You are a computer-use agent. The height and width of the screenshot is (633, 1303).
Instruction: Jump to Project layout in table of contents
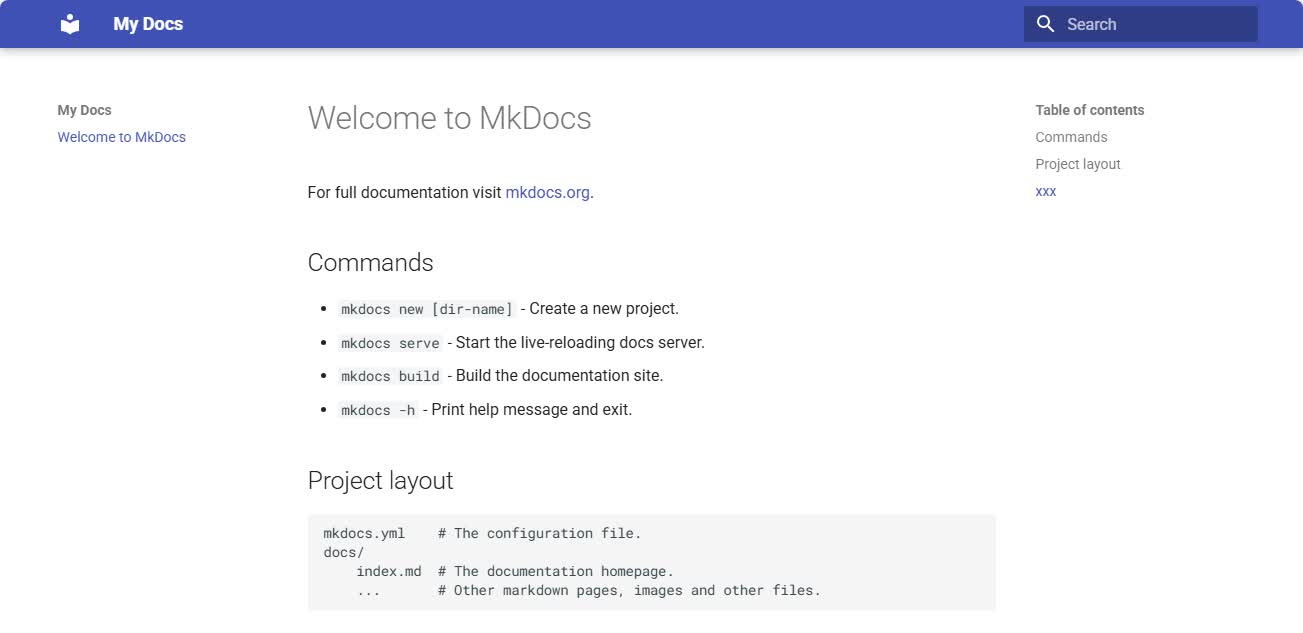point(1078,164)
